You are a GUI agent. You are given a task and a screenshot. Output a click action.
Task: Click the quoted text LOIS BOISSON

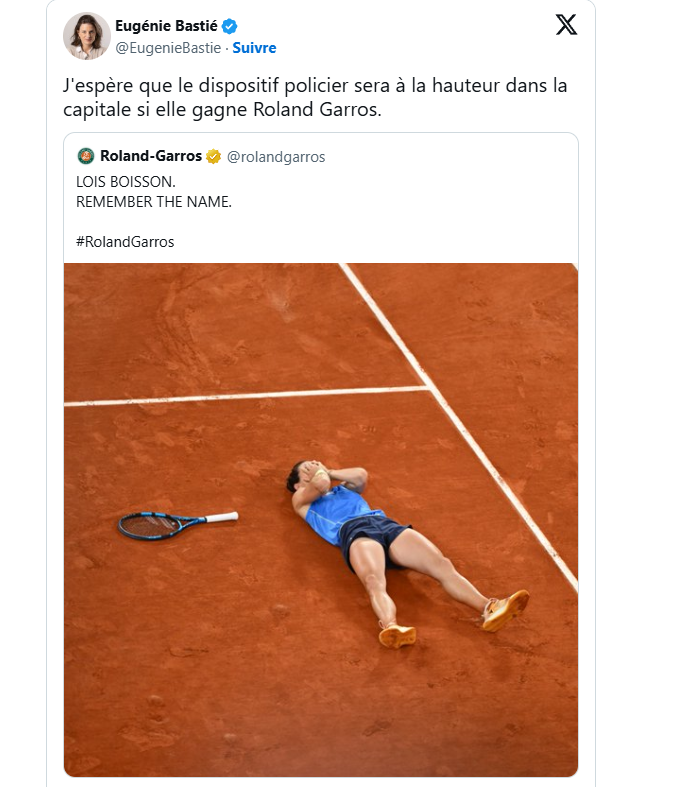coord(125,182)
